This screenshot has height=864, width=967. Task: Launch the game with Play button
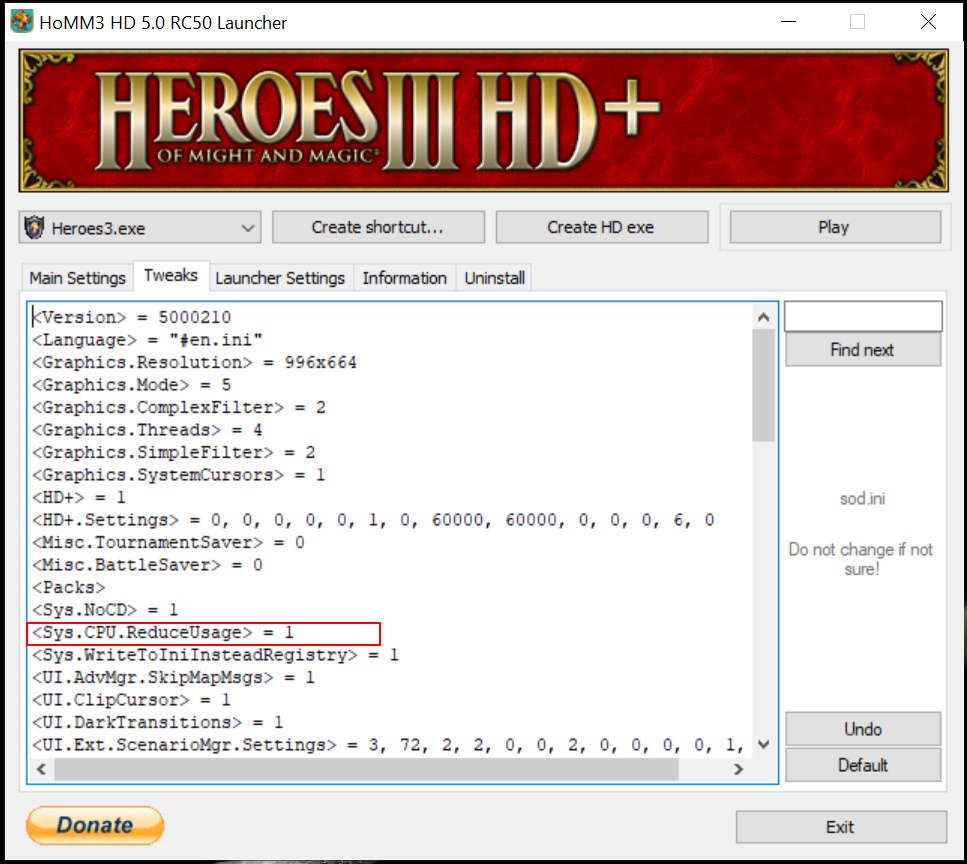tap(835, 227)
